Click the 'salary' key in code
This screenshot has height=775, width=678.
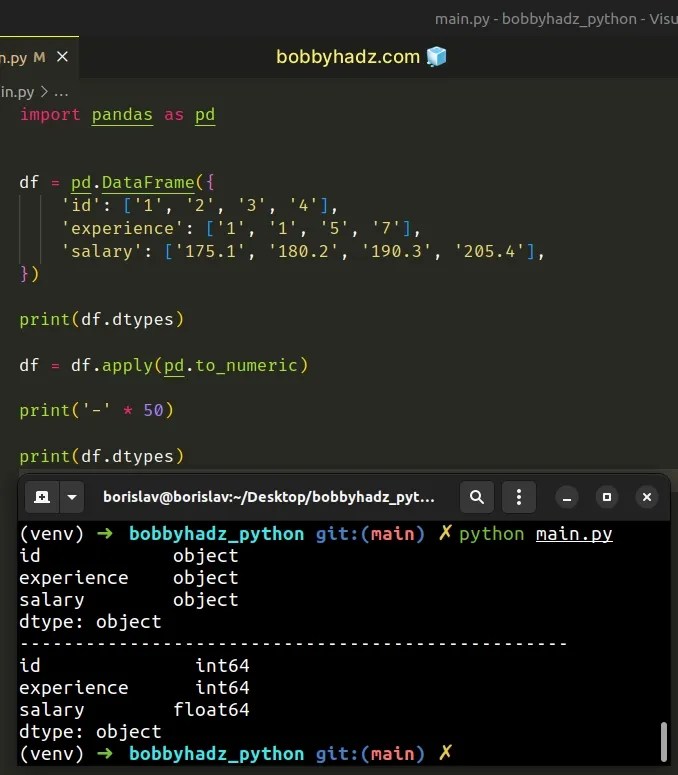102,251
